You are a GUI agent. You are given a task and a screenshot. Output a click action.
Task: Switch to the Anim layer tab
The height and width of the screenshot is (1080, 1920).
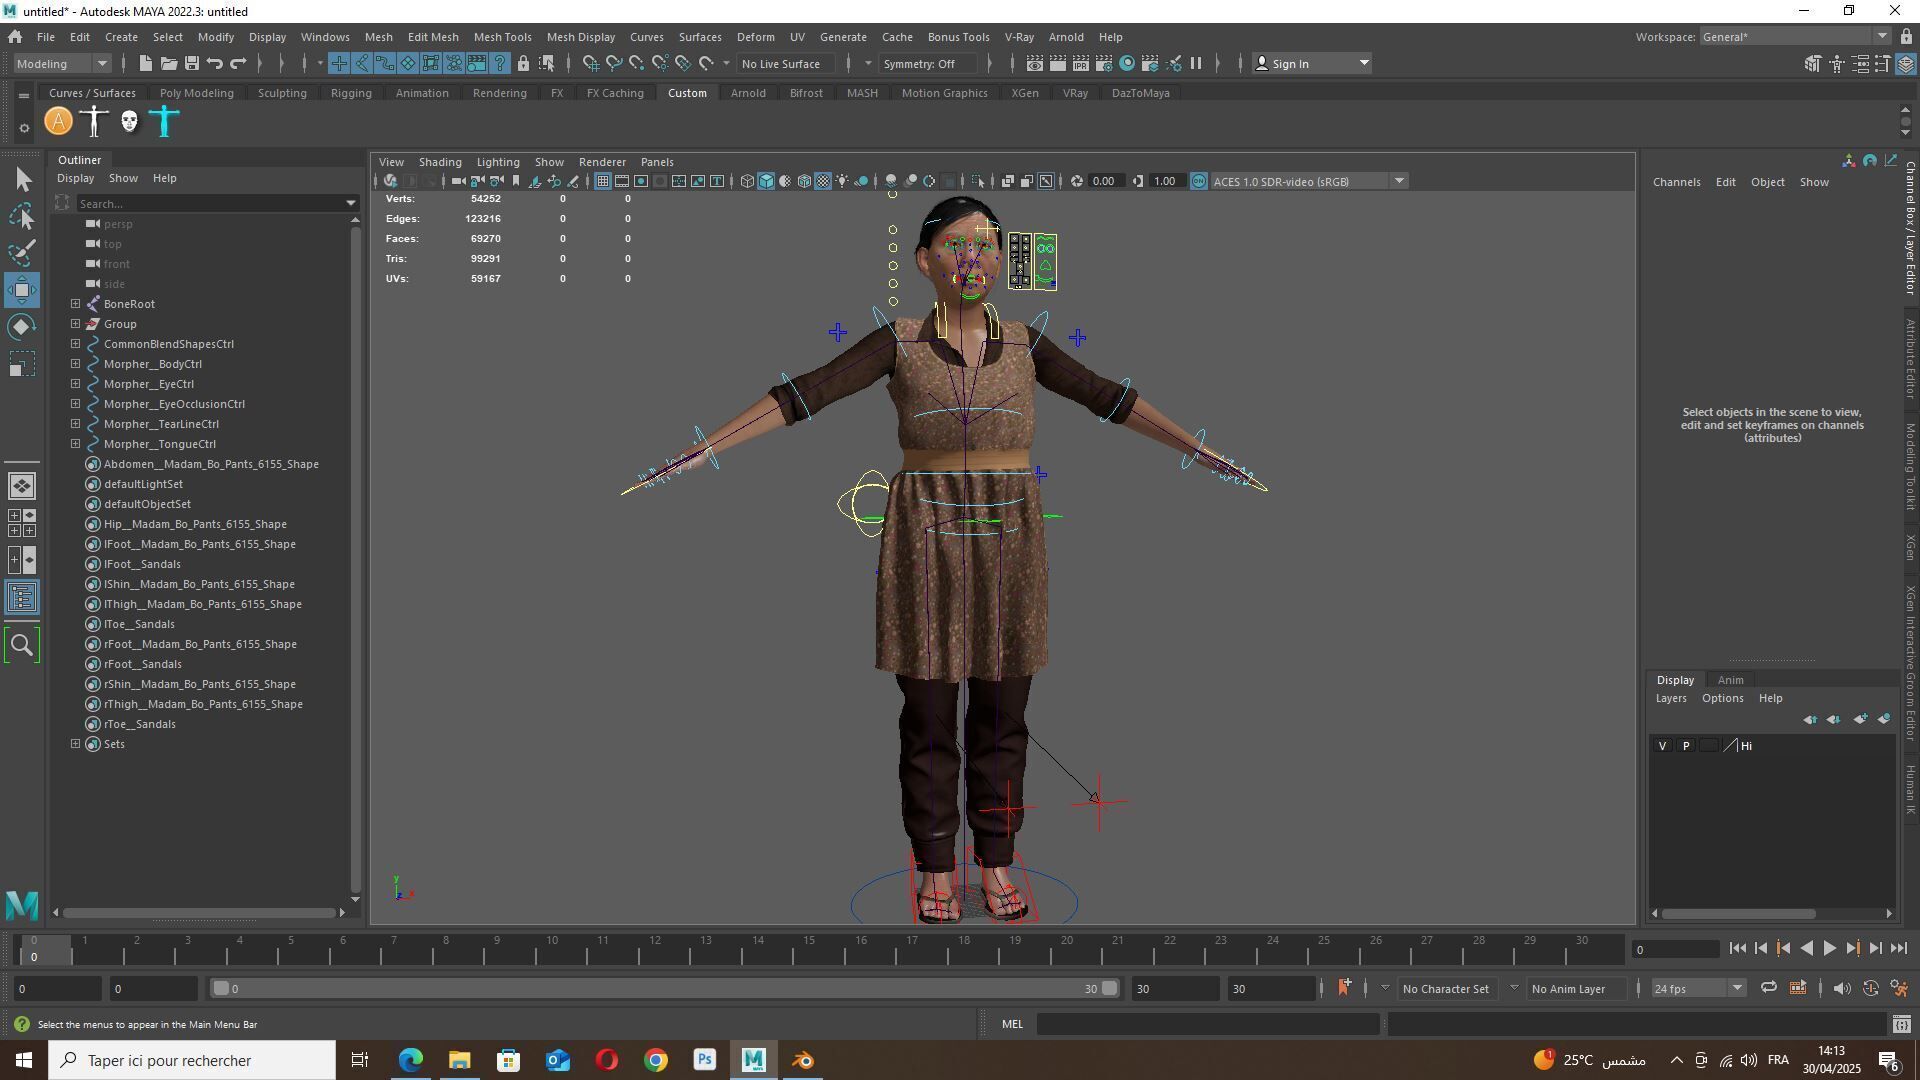click(x=1730, y=680)
